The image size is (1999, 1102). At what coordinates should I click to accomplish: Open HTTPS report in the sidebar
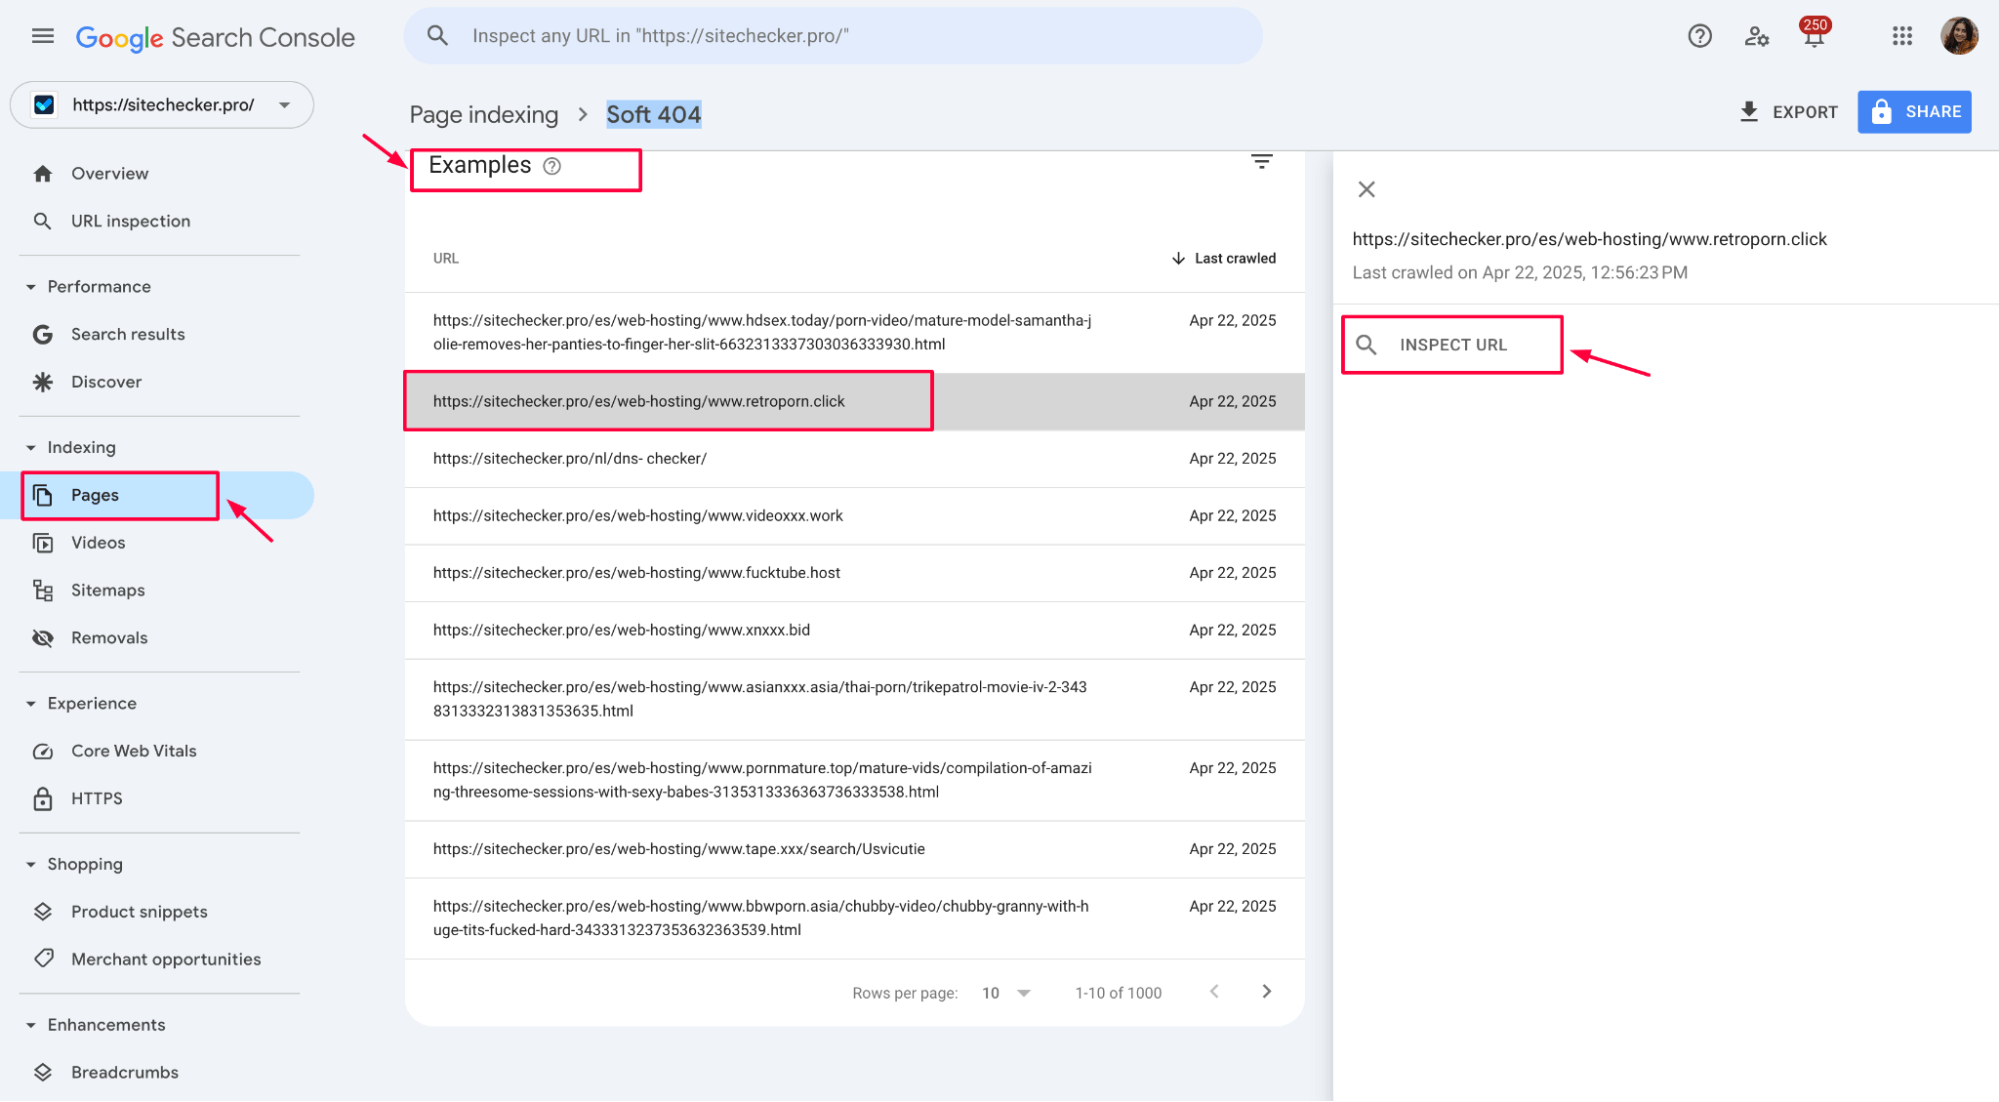pos(97,798)
